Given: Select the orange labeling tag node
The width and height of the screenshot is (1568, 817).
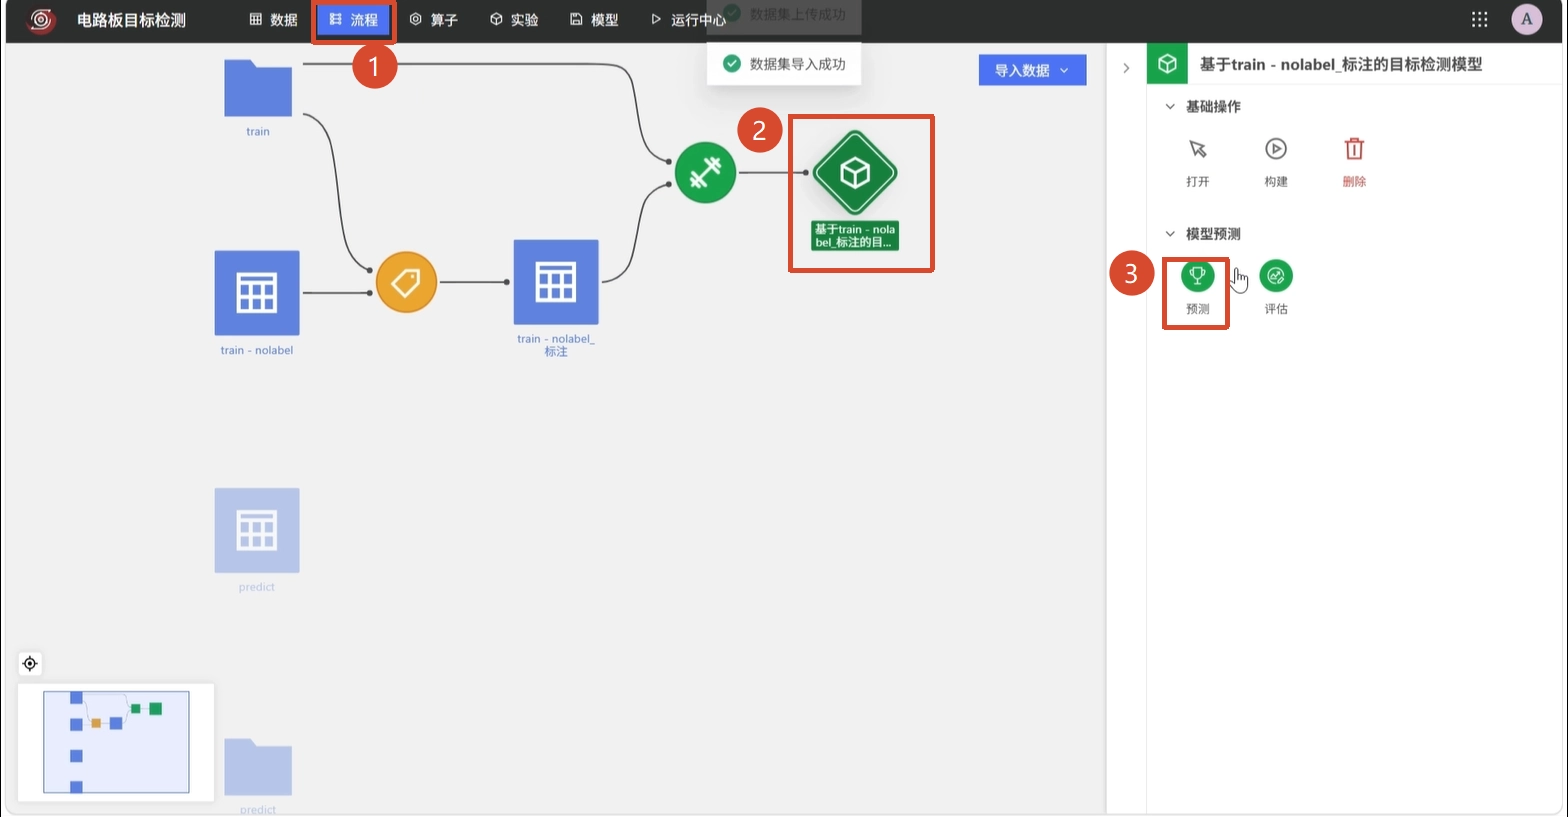Looking at the screenshot, I should click(406, 282).
